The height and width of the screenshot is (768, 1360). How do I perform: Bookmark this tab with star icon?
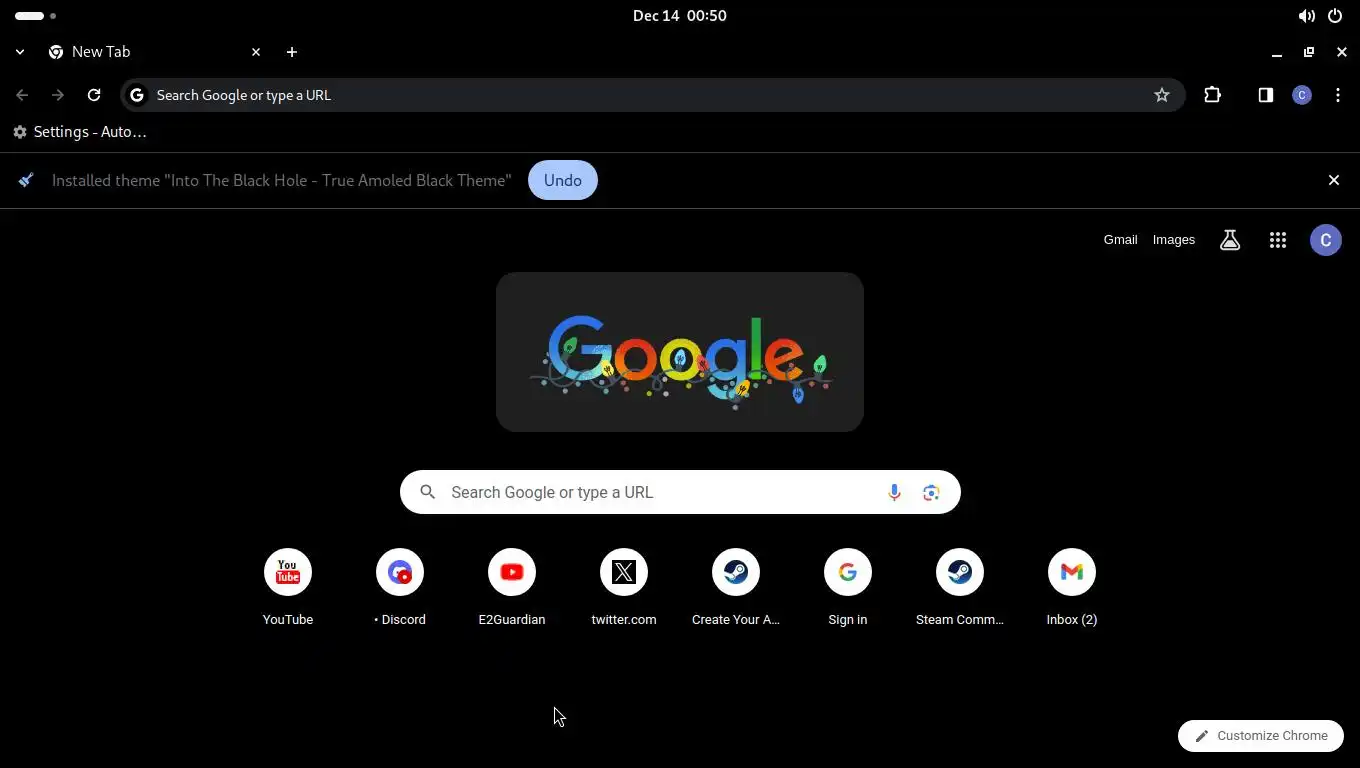pyautogui.click(x=1161, y=95)
